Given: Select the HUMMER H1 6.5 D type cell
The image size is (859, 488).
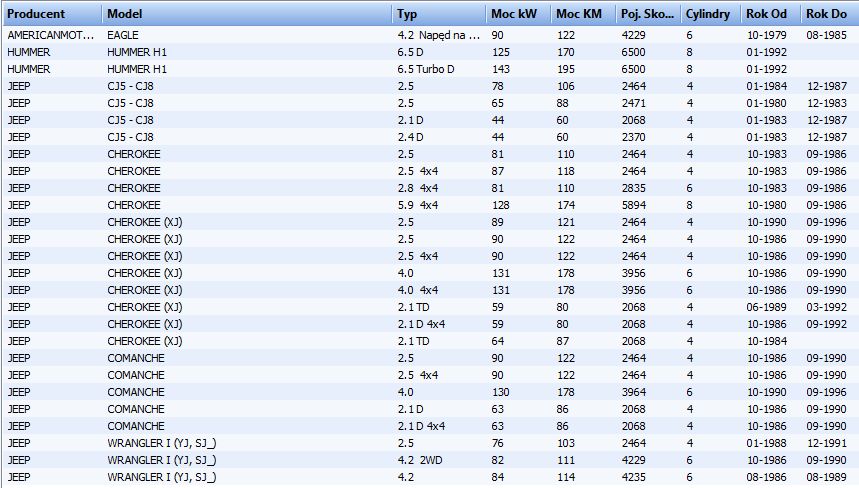Looking at the screenshot, I should click(x=410, y=52).
